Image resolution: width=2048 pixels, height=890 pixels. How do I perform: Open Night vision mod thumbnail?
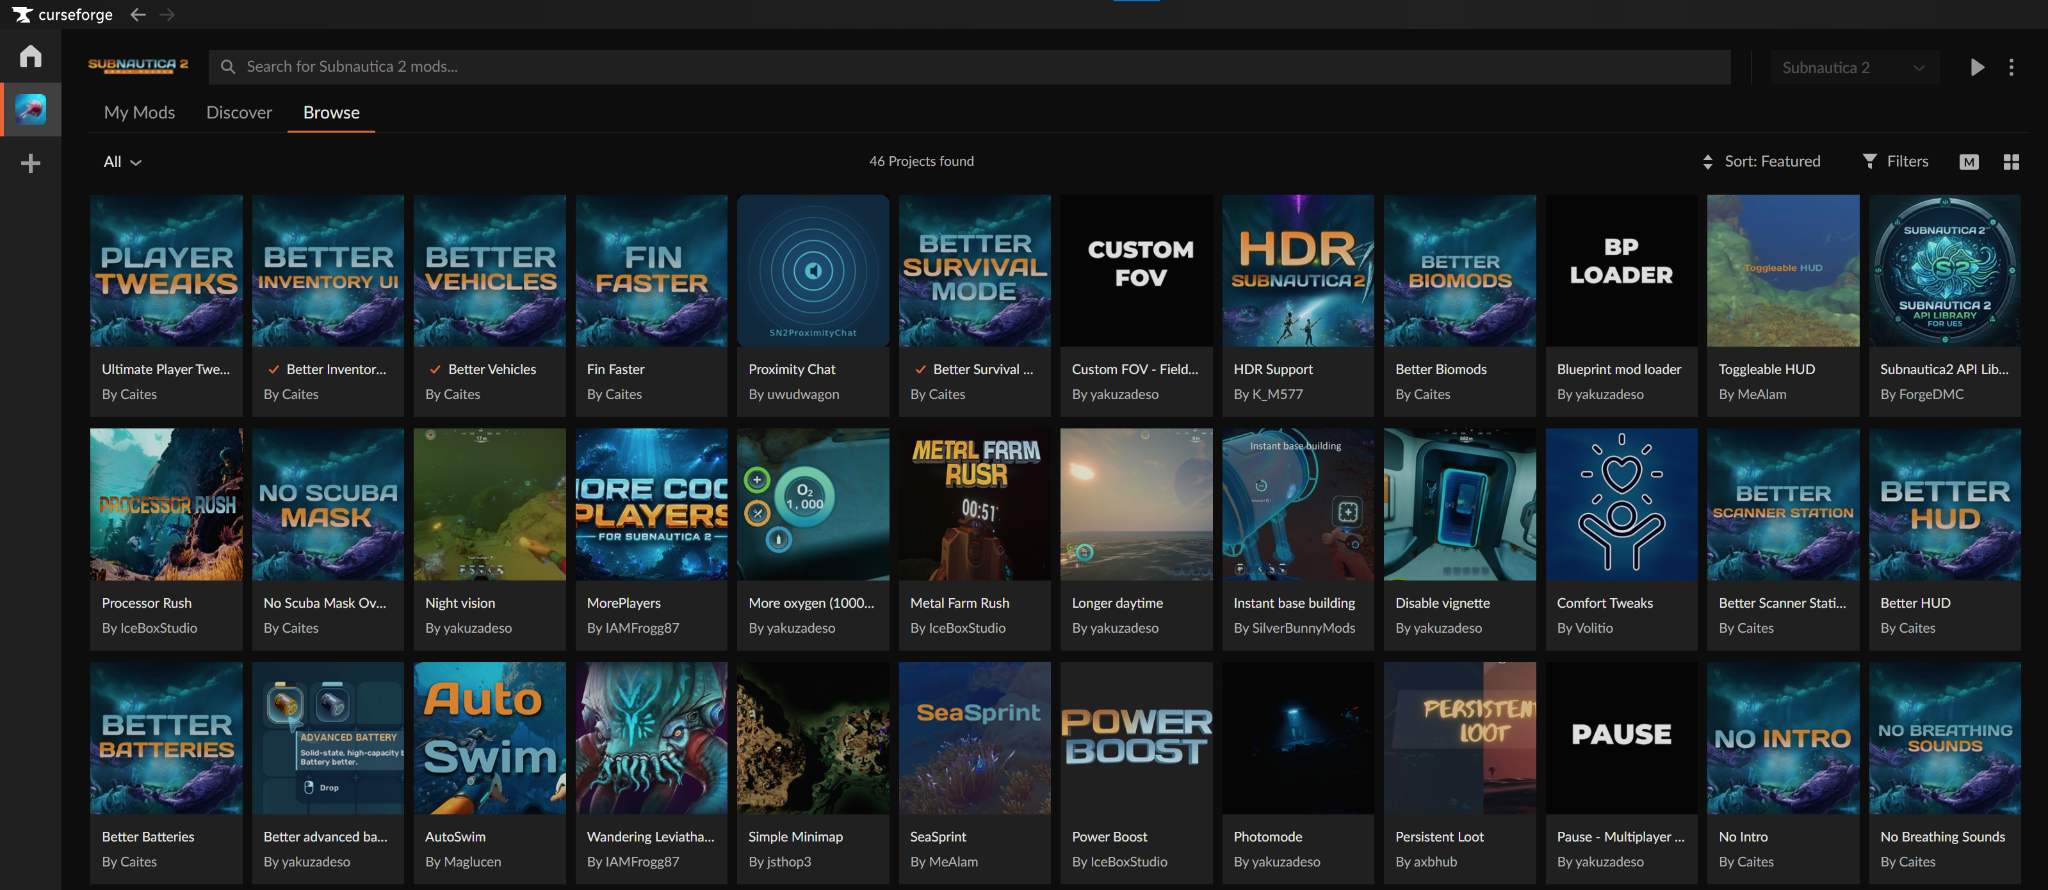[x=490, y=505]
